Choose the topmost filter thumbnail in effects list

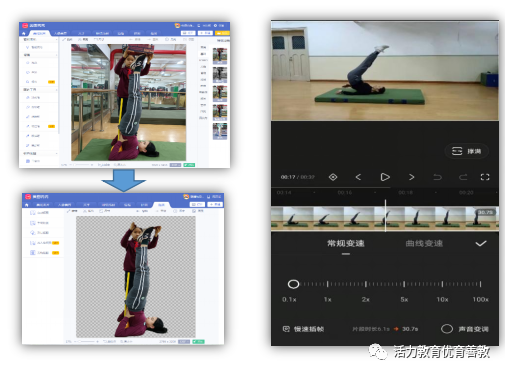tap(220, 56)
